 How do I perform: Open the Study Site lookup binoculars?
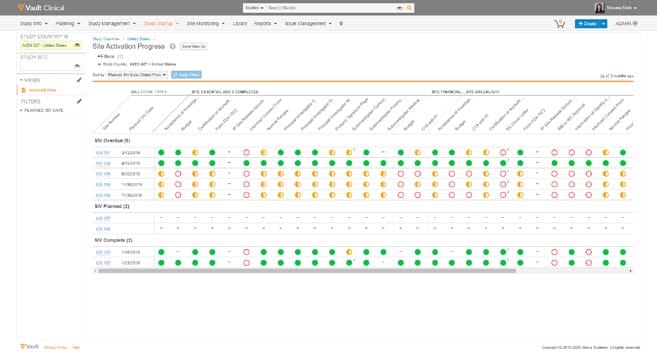77,66
